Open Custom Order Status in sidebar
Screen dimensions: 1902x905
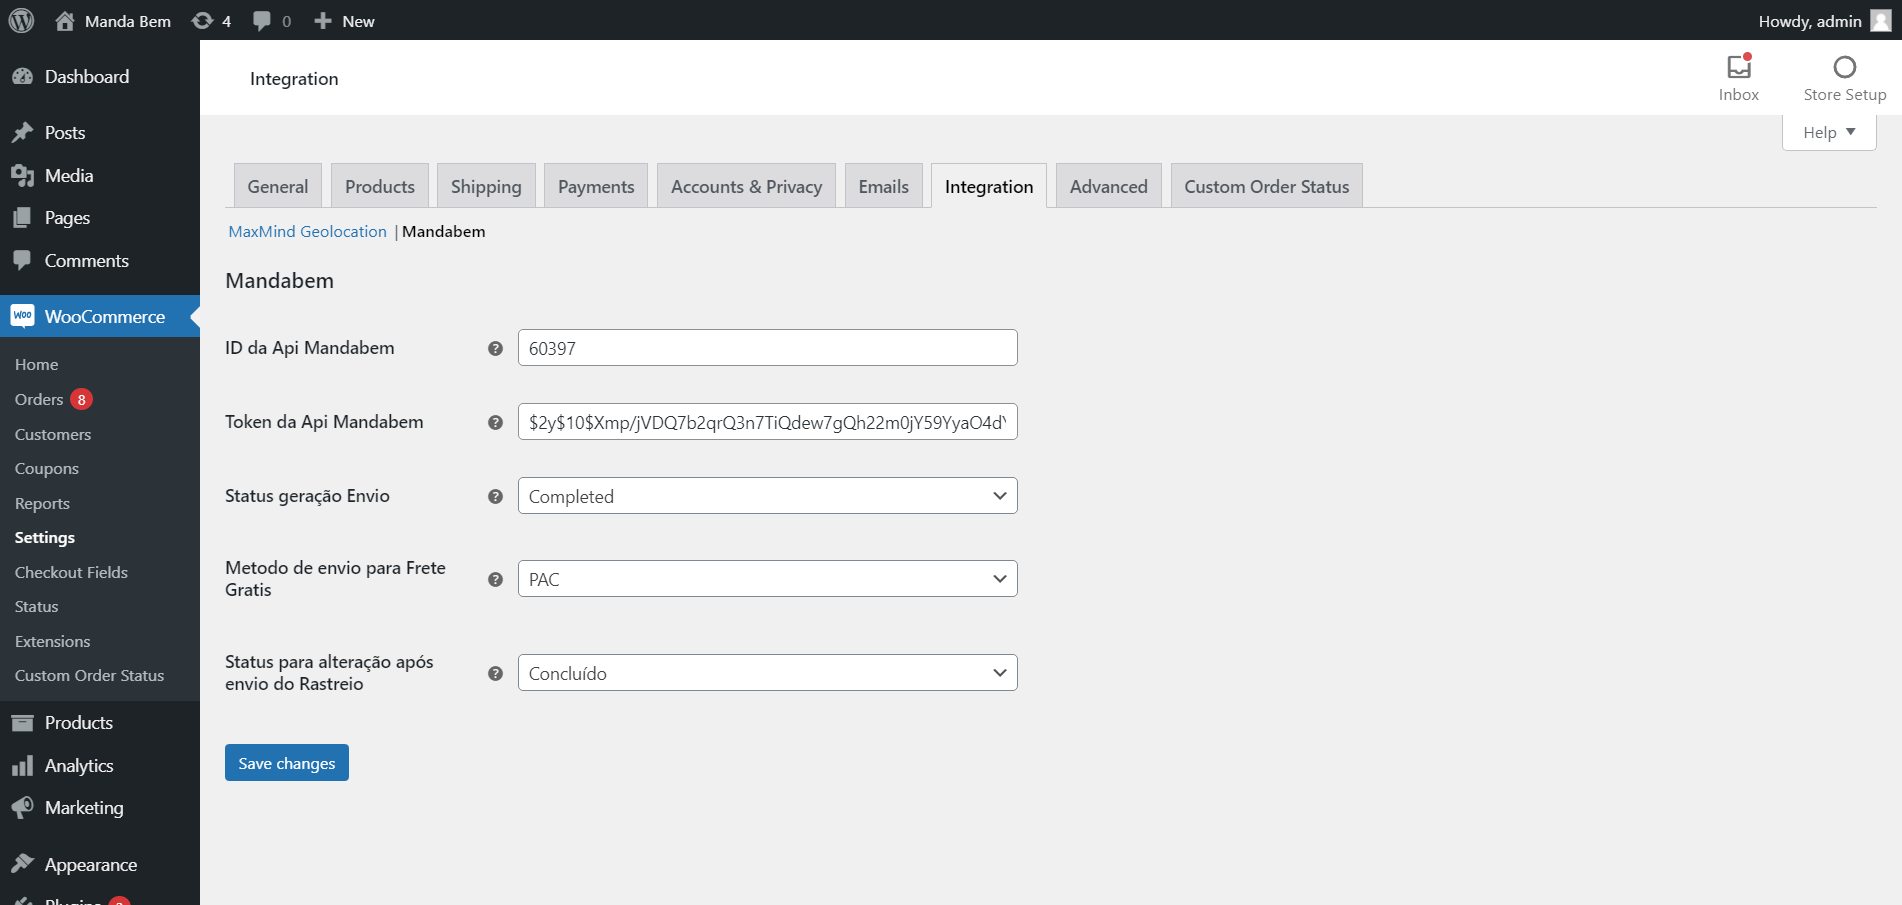pos(89,675)
